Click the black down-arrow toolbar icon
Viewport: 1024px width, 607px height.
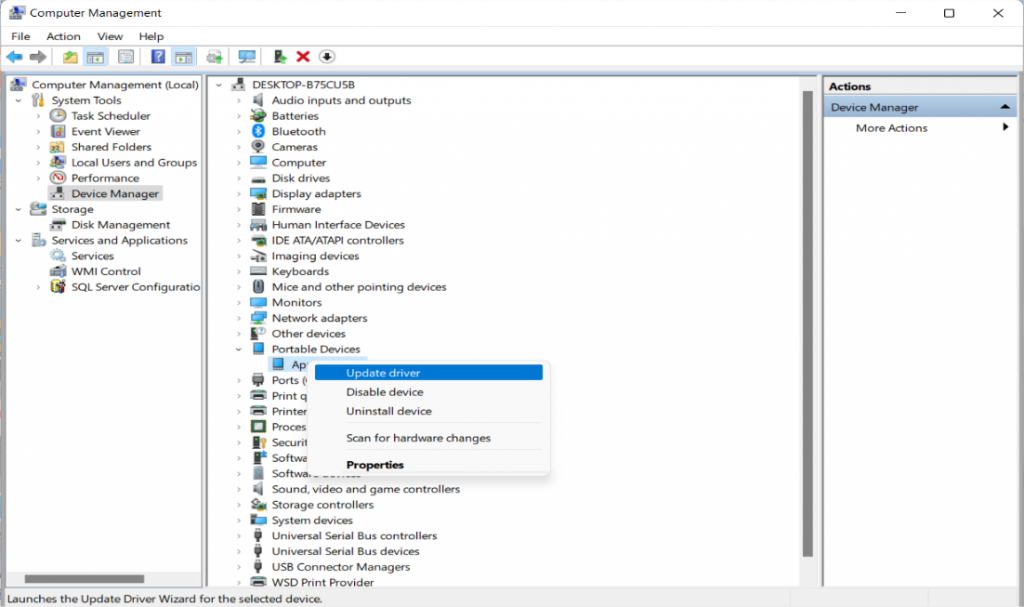point(327,57)
